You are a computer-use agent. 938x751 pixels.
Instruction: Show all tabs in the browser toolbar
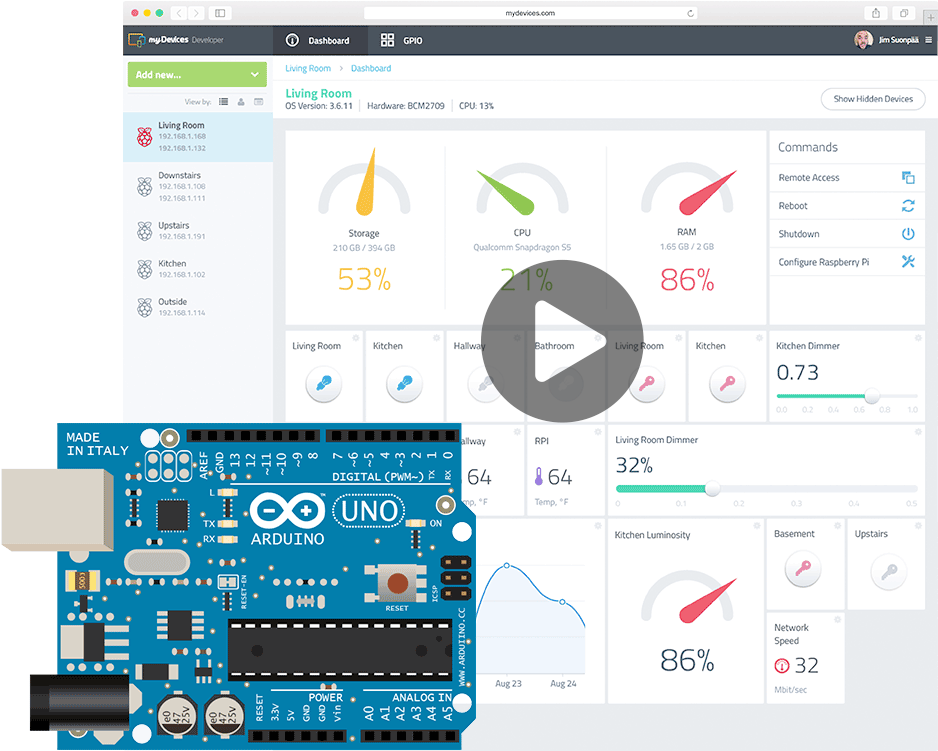pos(904,13)
